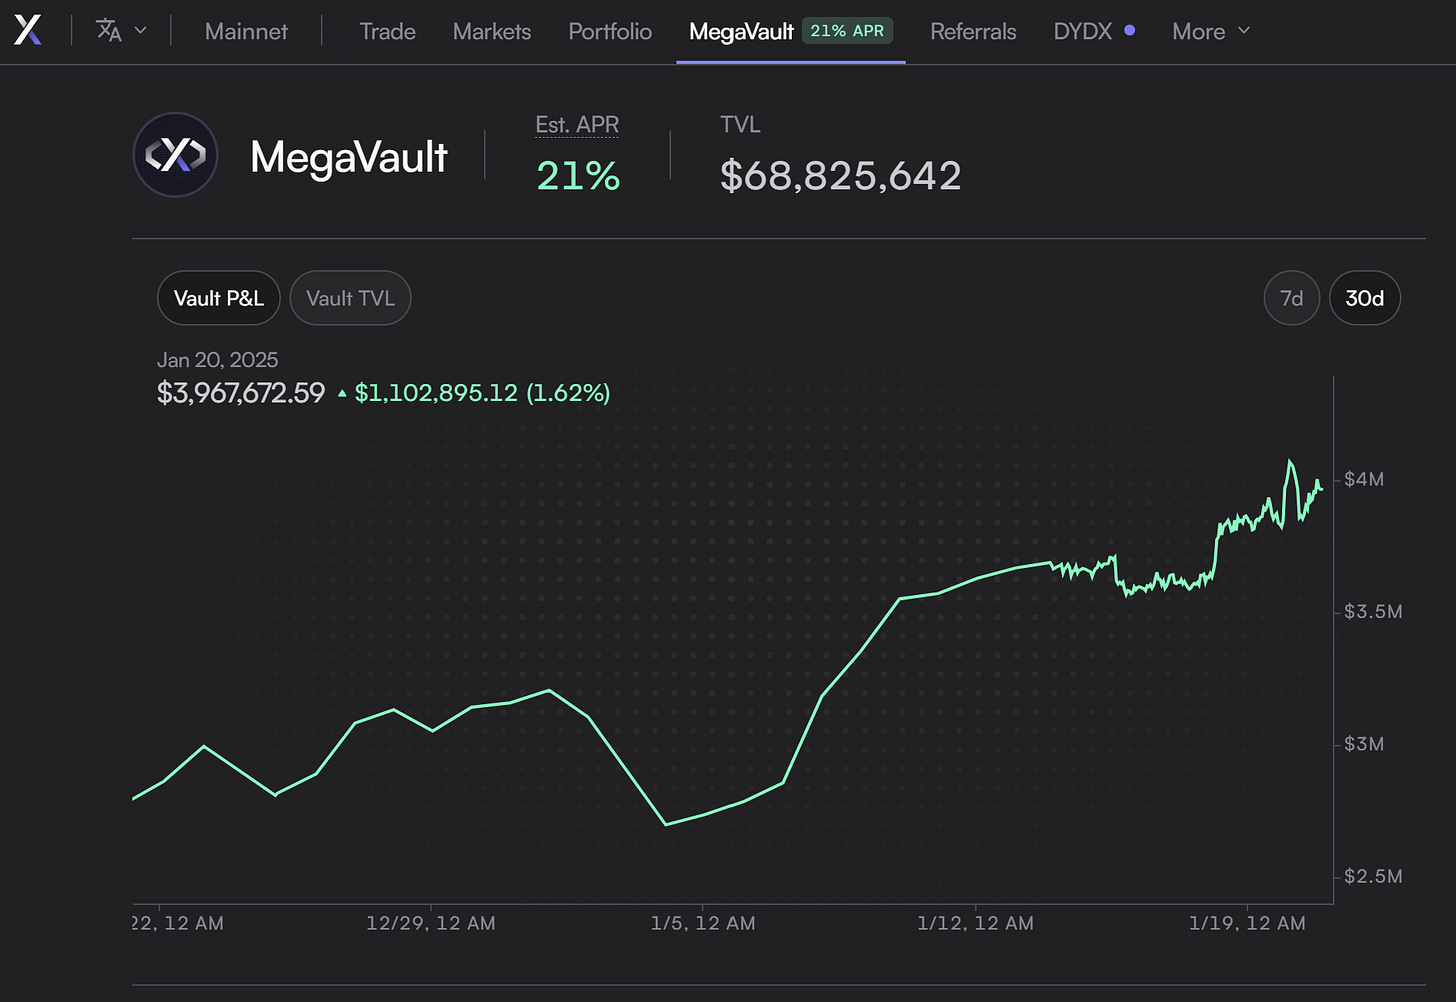Viewport: 1456px width, 1002px height.
Task: Expand the More menu
Action: (1211, 31)
